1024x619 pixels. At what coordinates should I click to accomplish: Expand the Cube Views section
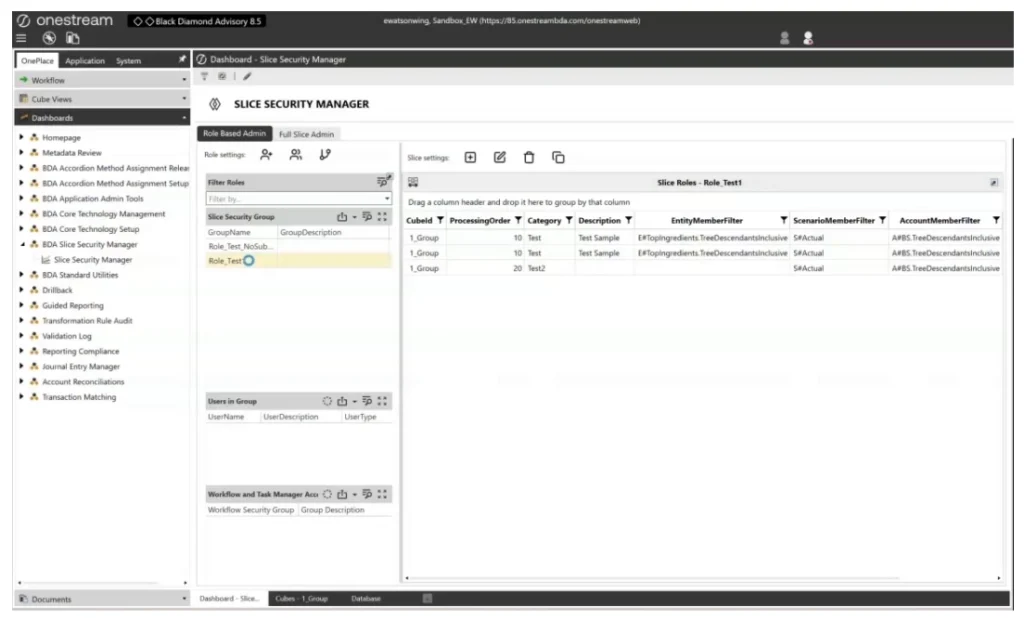point(102,99)
